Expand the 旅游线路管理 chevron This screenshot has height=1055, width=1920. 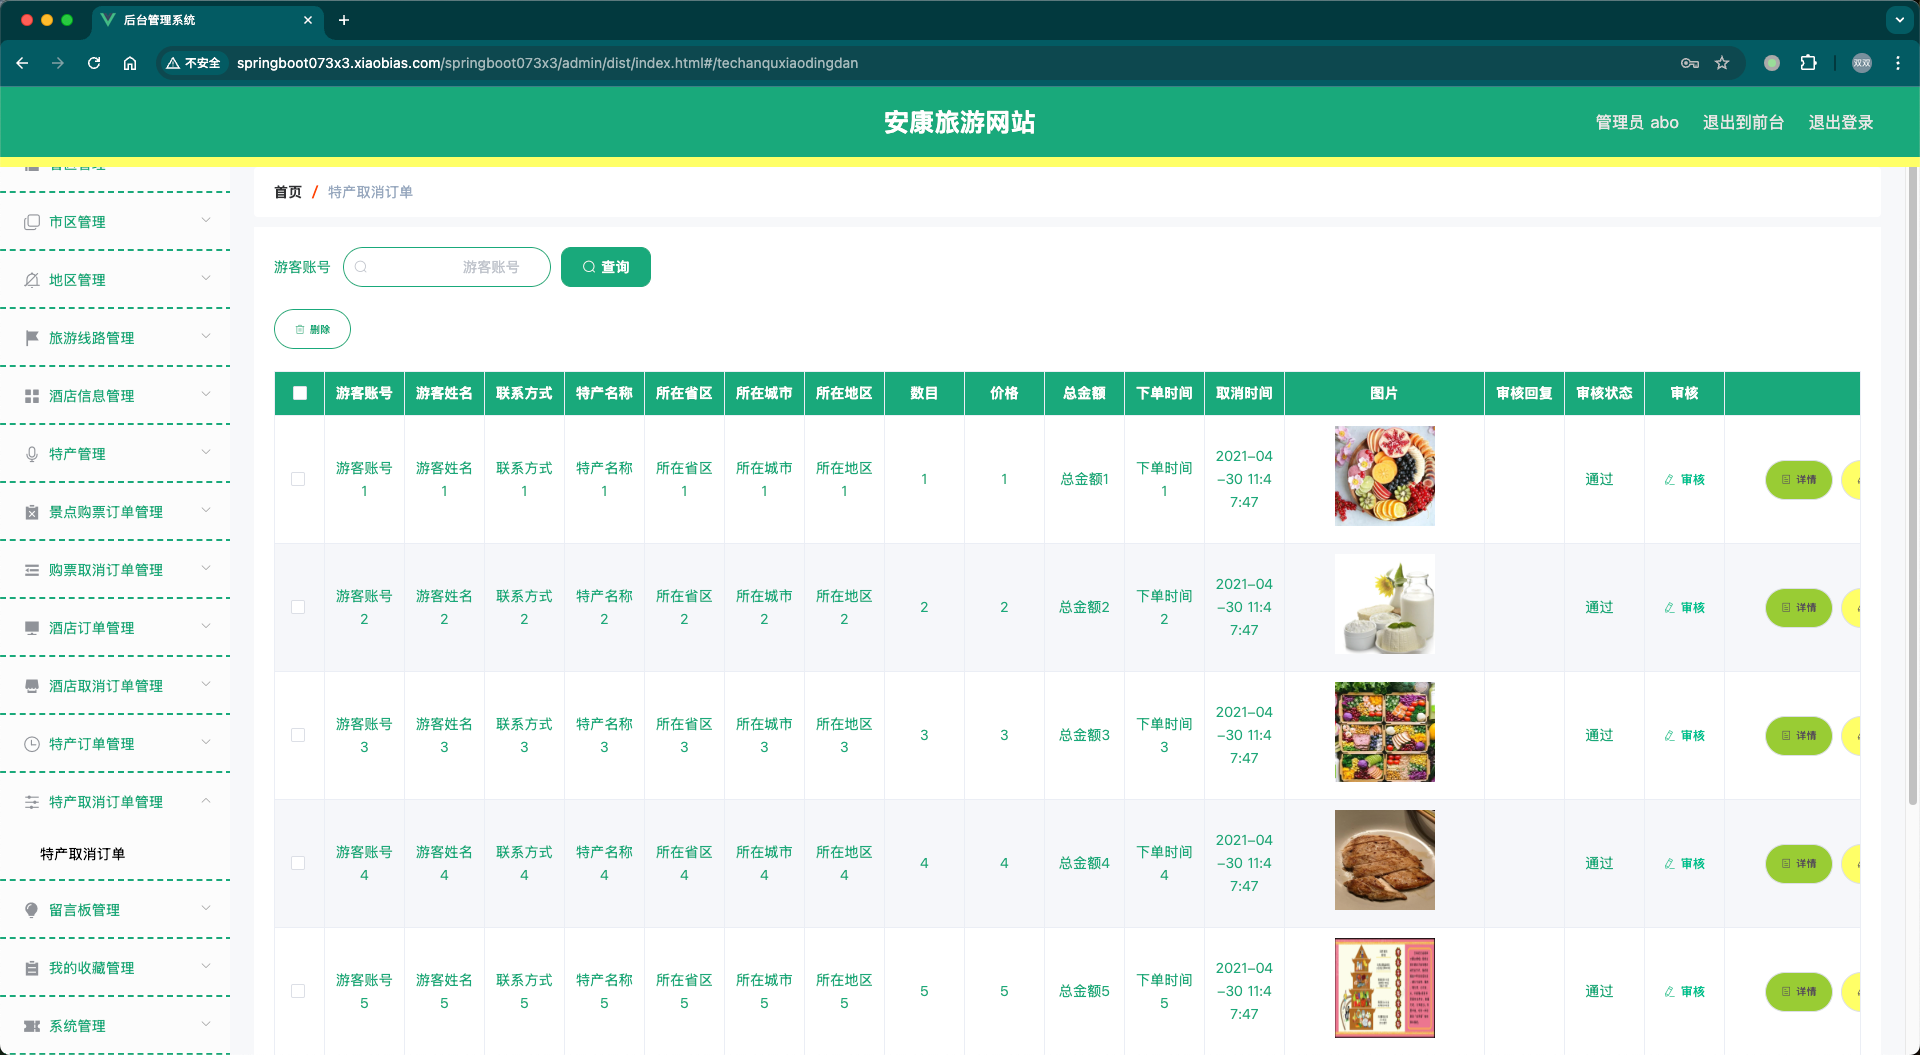pyautogui.click(x=206, y=337)
